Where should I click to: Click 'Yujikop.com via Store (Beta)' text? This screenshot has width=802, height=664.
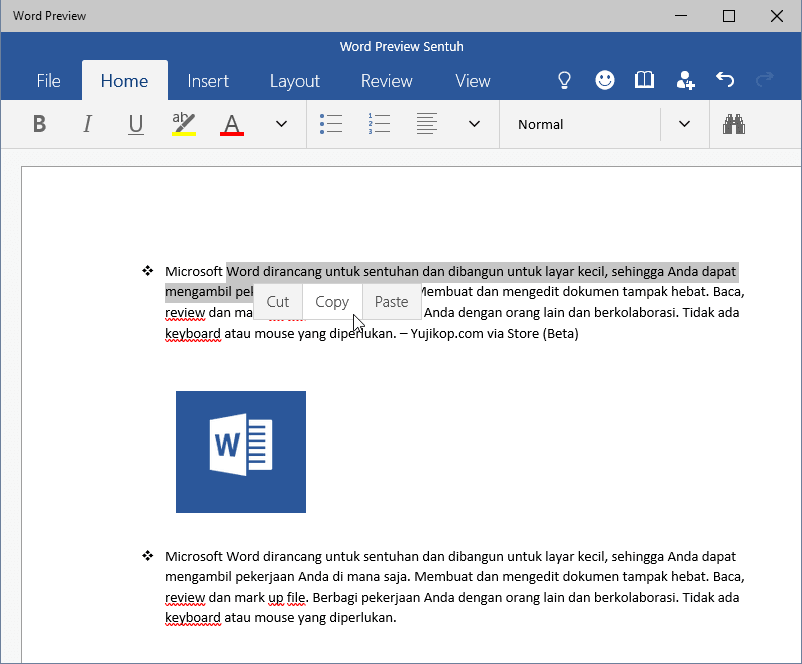point(494,334)
